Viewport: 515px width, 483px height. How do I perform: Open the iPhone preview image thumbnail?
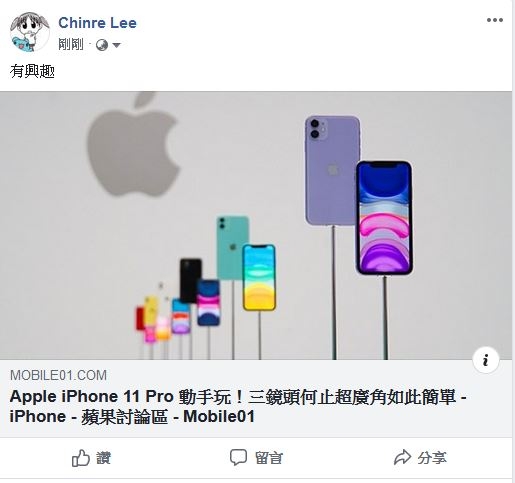click(x=256, y=225)
